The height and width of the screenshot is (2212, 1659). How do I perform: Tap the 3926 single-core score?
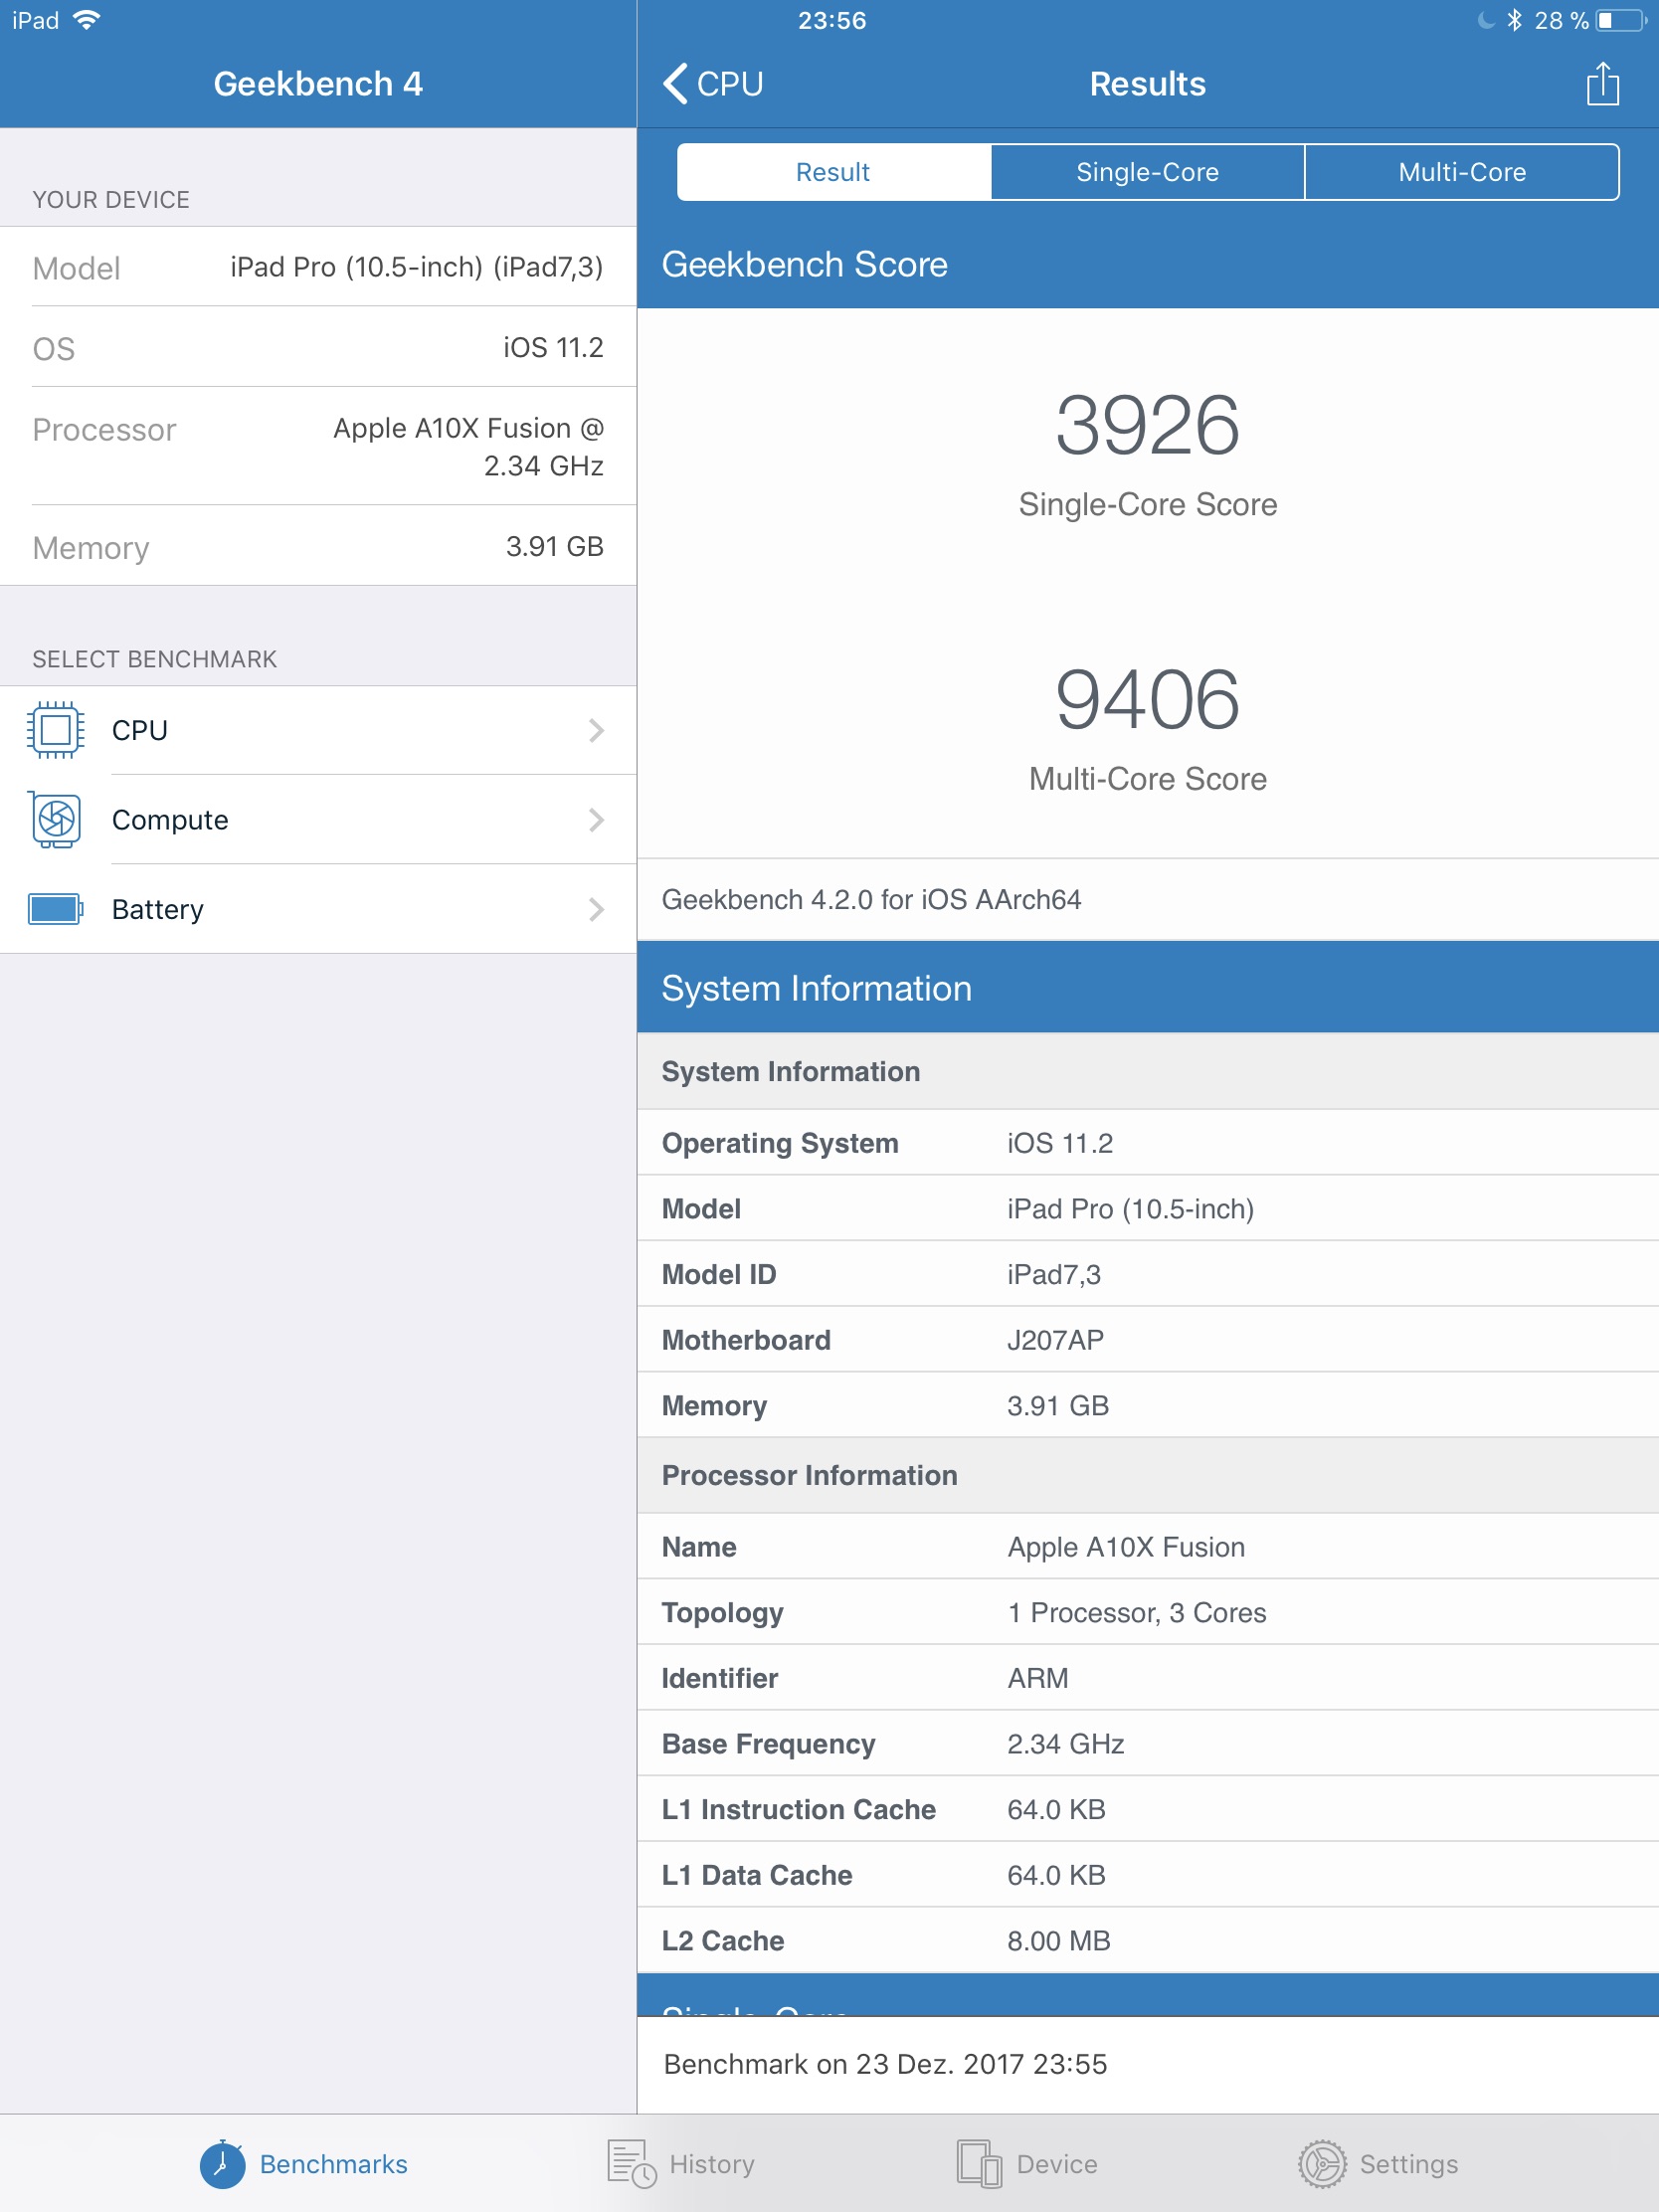(1147, 425)
